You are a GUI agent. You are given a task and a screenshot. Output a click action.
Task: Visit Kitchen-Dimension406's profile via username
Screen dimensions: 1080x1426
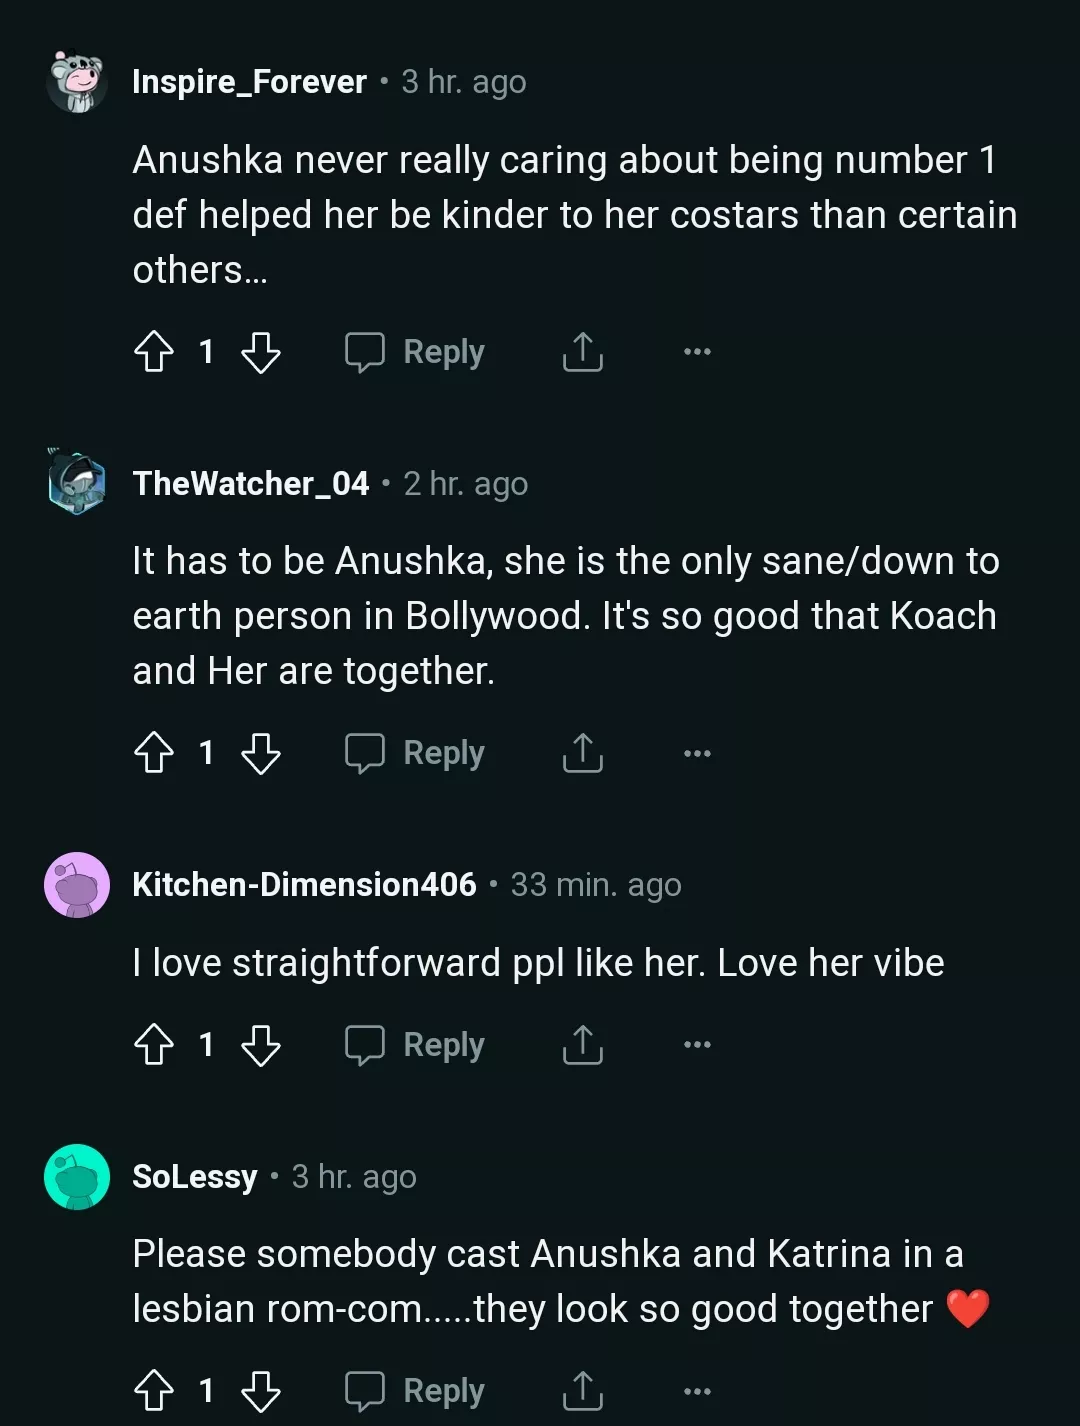[x=304, y=885]
